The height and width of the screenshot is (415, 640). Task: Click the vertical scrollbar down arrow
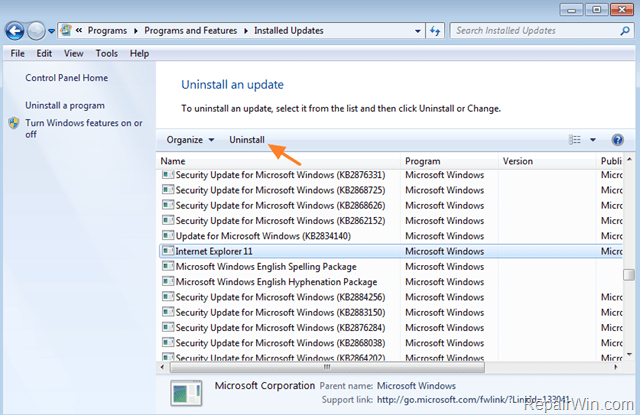[x=629, y=354]
